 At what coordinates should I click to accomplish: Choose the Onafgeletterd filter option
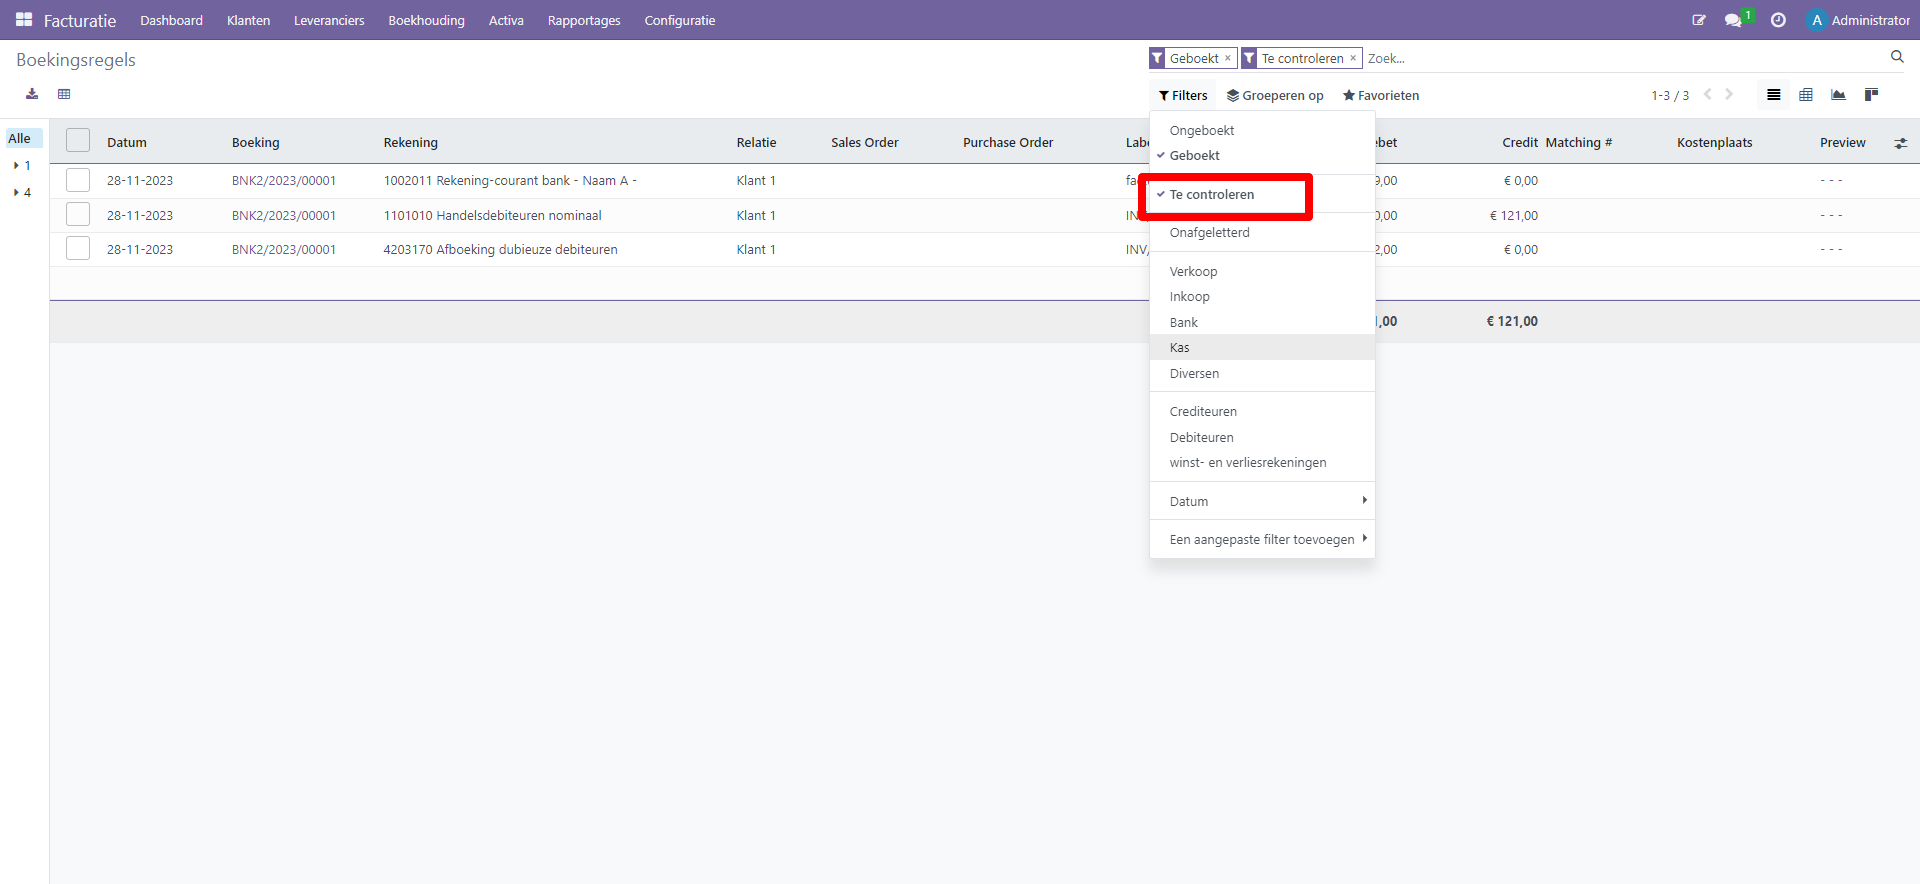pos(1209,232)
